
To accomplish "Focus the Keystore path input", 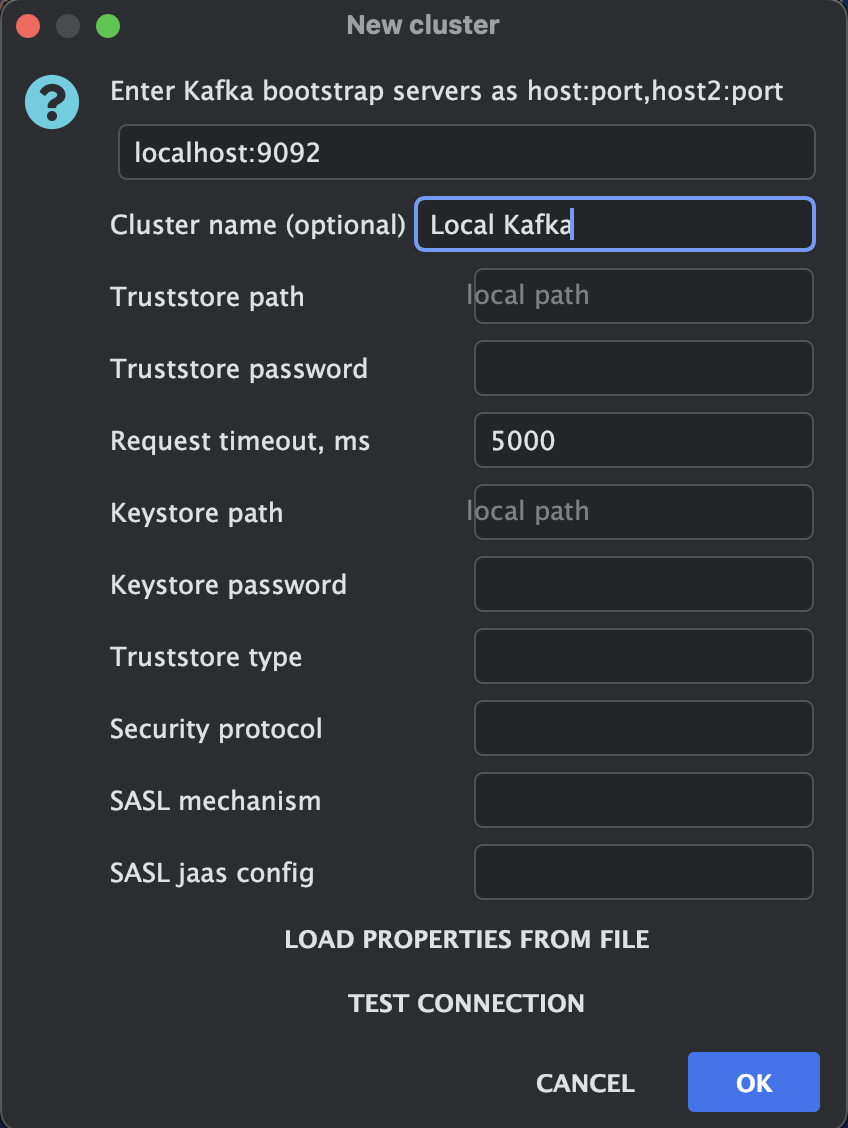I will tap(643, 512).
